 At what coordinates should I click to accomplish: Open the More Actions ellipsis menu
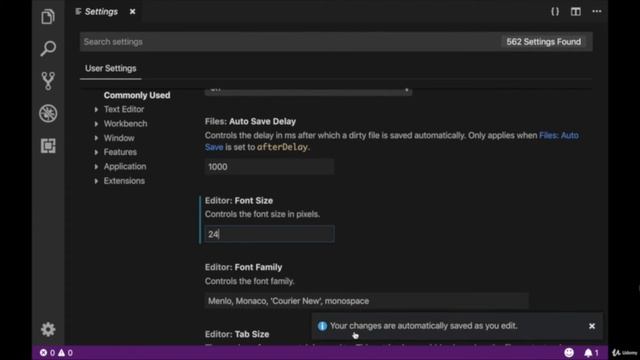[597, 11]
